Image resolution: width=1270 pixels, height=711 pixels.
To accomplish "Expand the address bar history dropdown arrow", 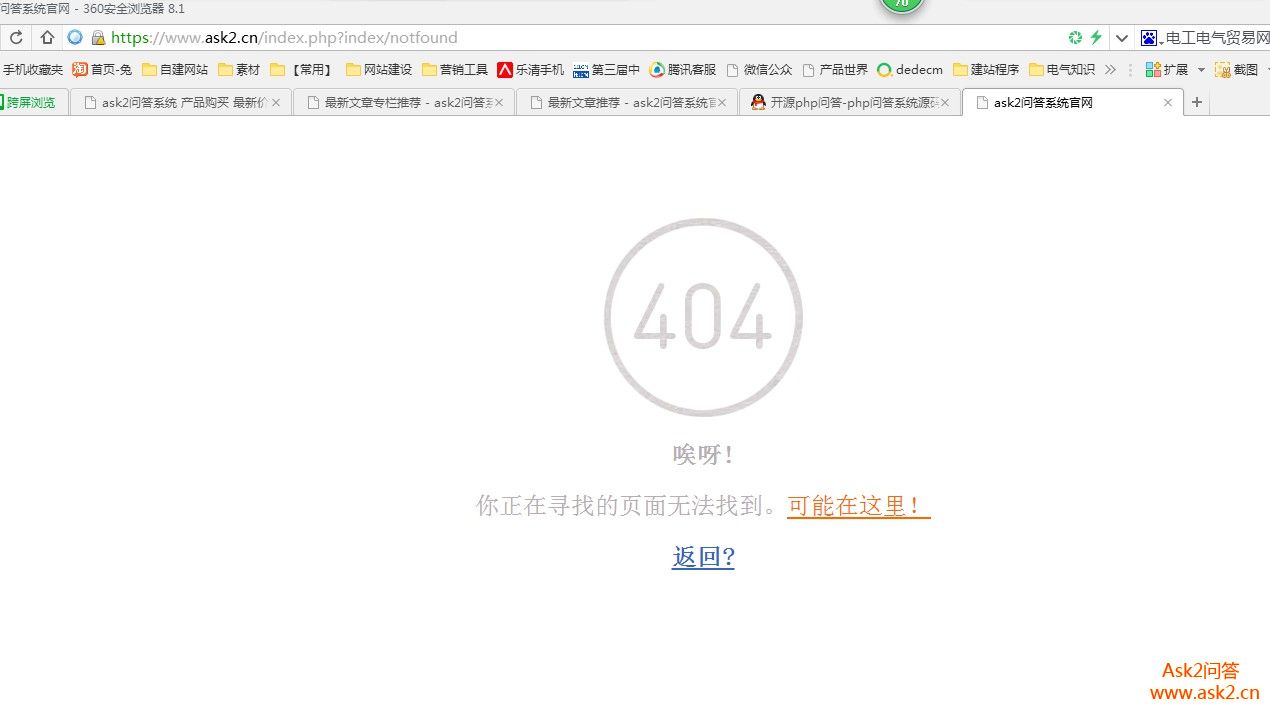I will tap(1122, 38).
